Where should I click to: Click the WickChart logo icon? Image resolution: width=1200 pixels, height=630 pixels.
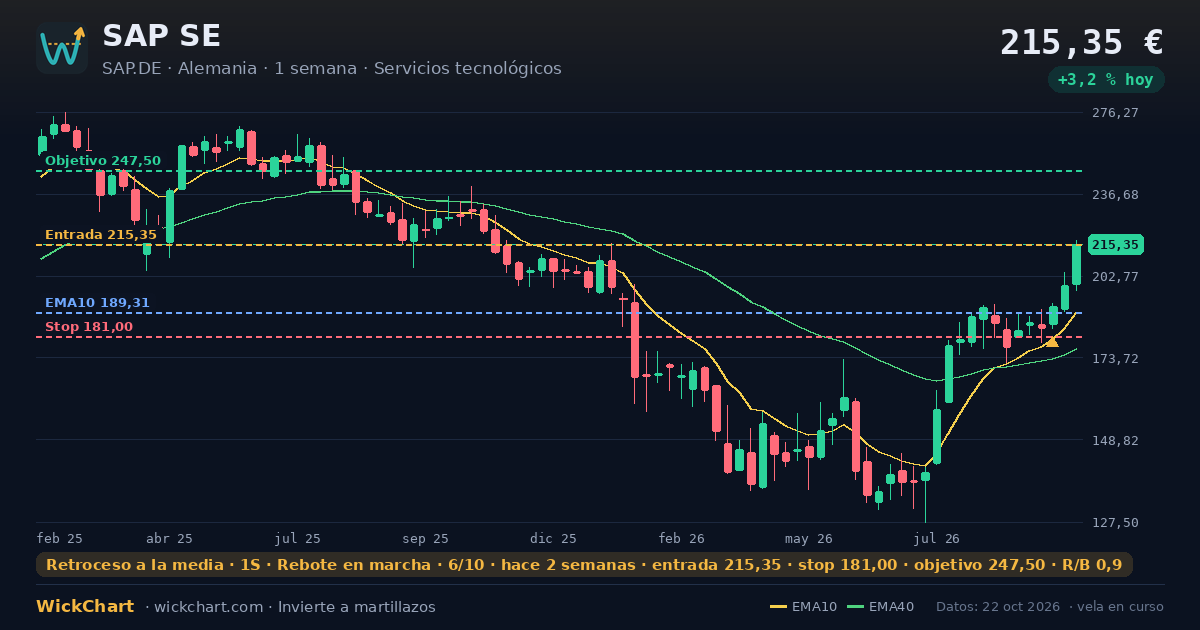(62, 48)
